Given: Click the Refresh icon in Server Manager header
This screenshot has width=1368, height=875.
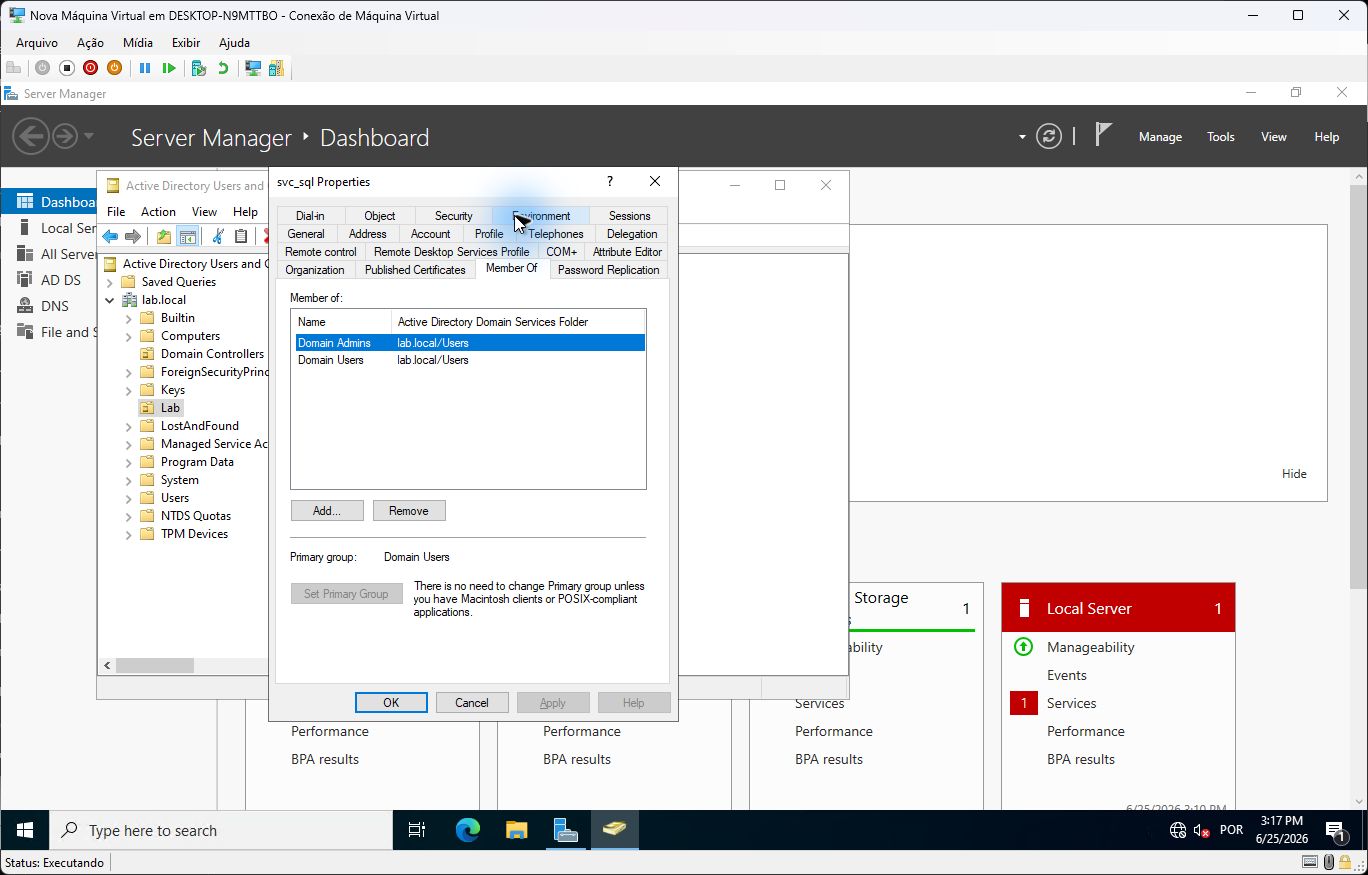Looking at the screenshot, I should tap(1049, 137).
